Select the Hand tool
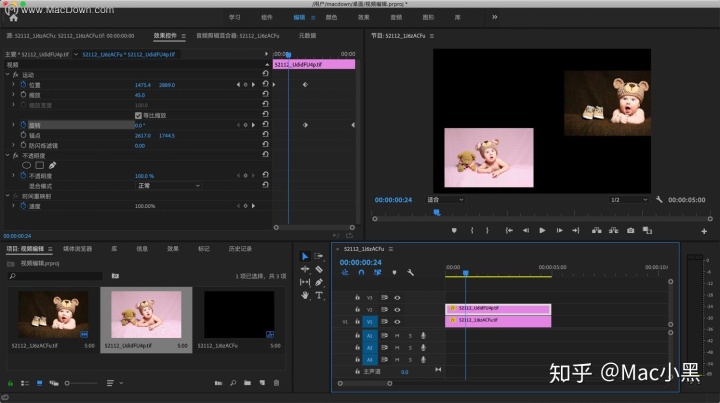 click(x=305, y=296)
